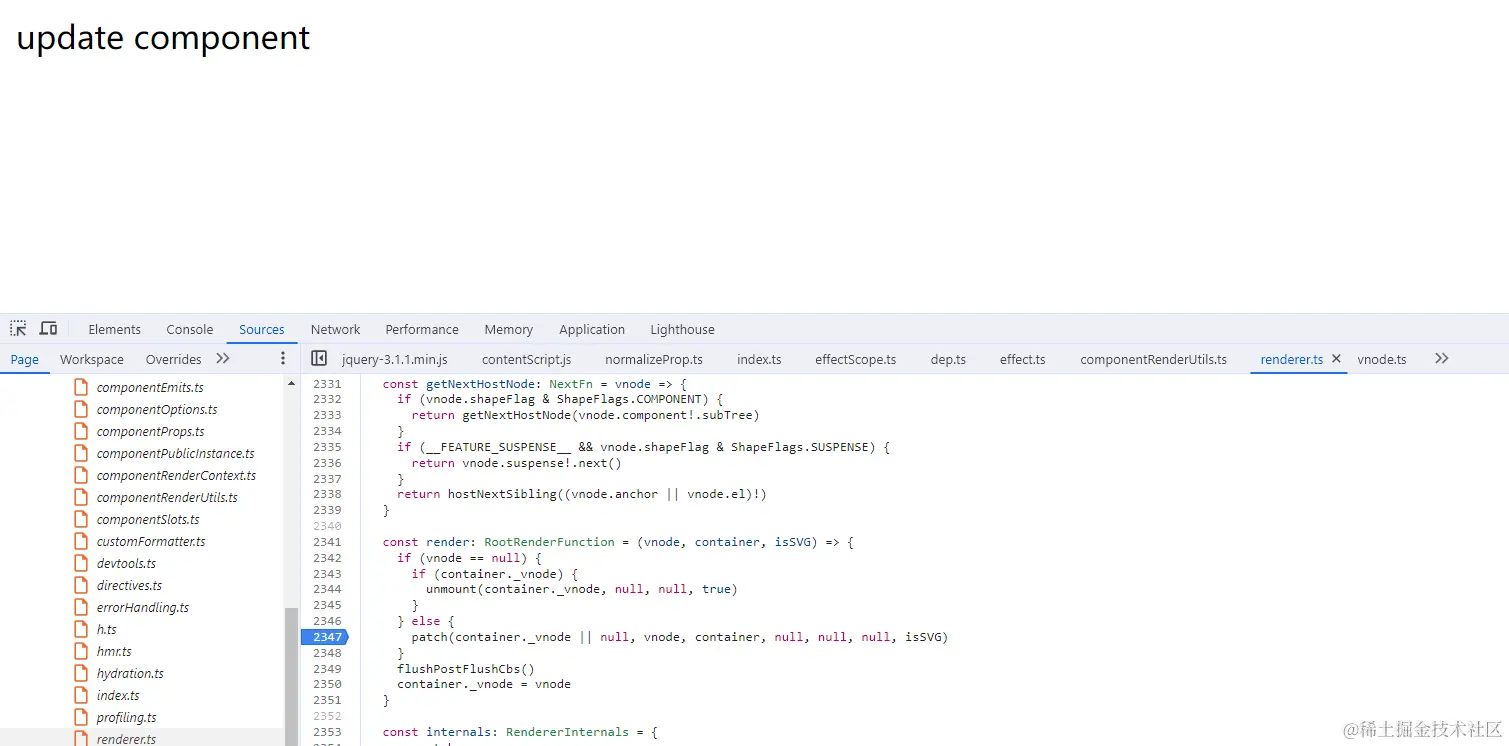Select componentOptions.ts in file tree
1509x746 pixels.
point(157,409)
